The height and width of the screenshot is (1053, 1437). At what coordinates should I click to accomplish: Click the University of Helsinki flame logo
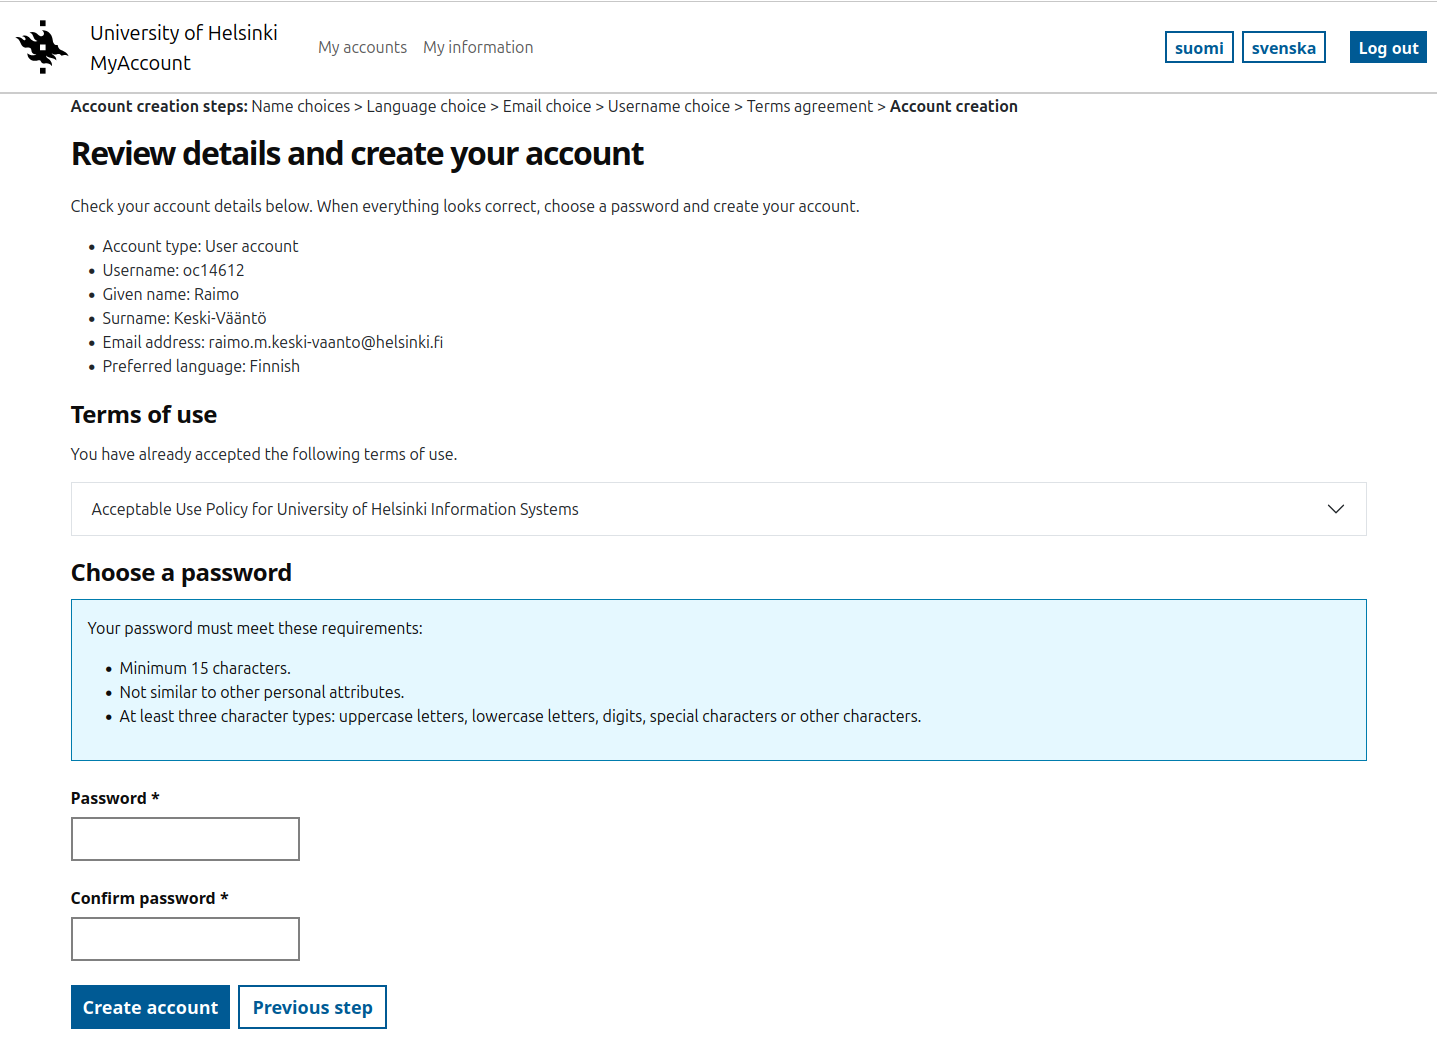coord(42,47)
